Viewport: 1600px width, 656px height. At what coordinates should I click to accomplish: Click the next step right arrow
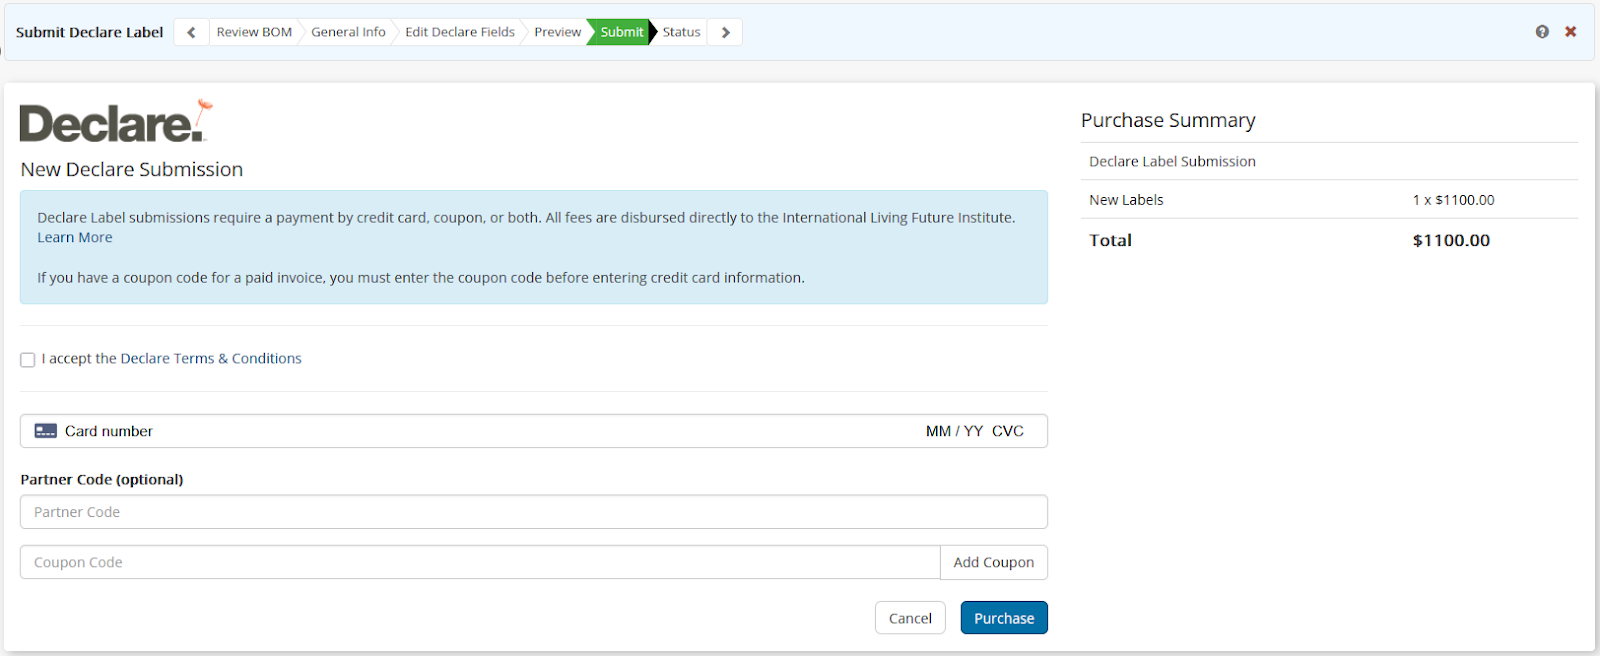[725, 32]
